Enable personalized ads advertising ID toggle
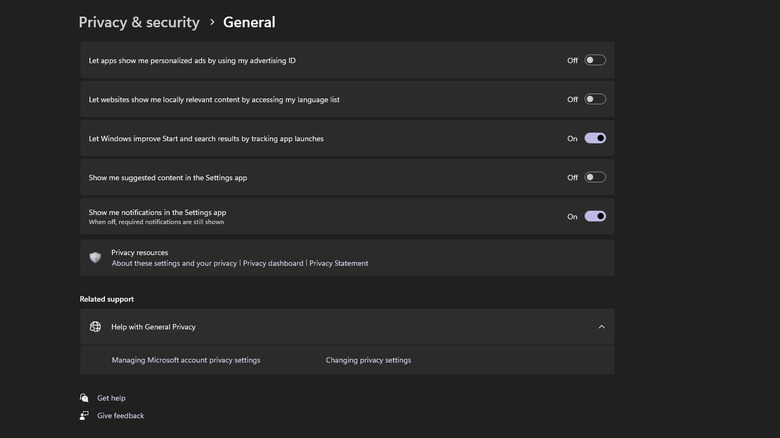780x438 pixels. point(595,60)
